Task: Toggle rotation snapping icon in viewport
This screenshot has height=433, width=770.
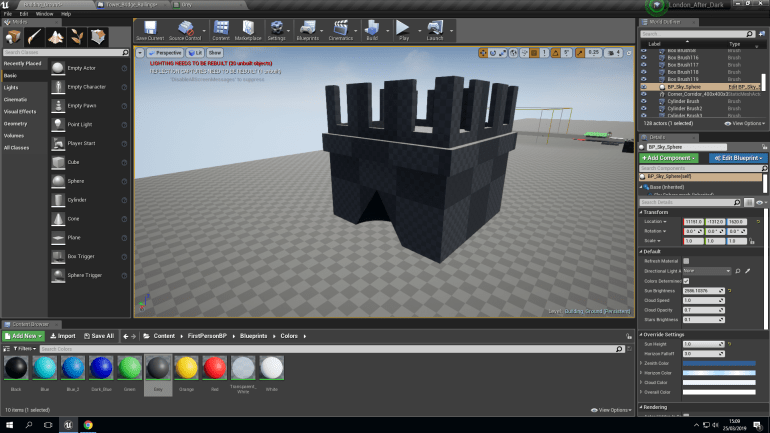Action: (x=555, y=53)
